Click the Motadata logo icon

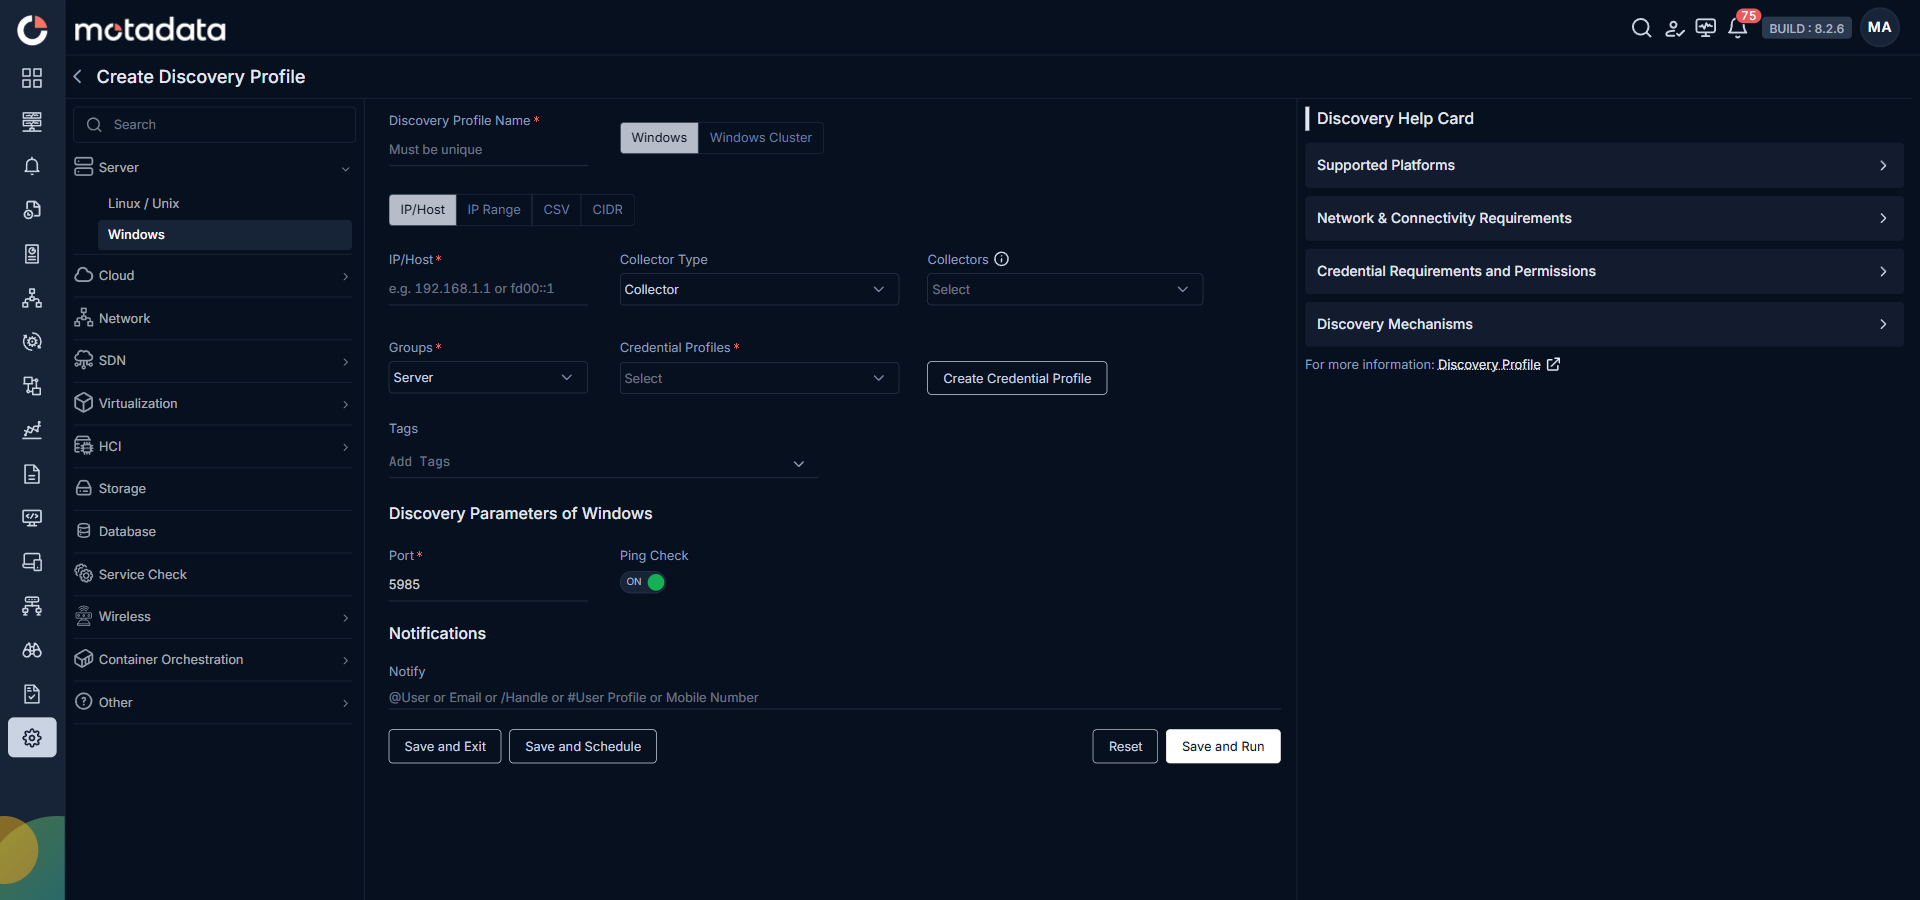click(32, 30)
